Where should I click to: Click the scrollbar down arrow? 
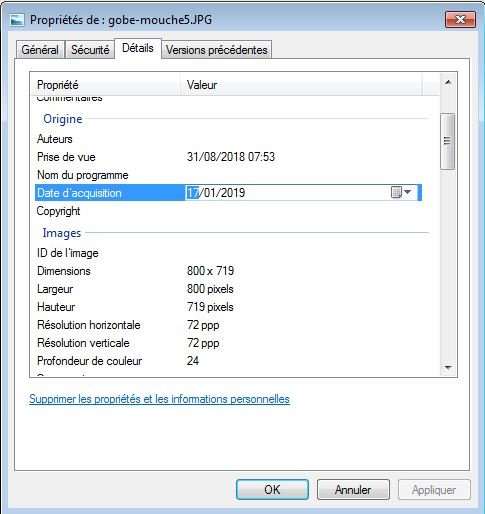(448, 368)
